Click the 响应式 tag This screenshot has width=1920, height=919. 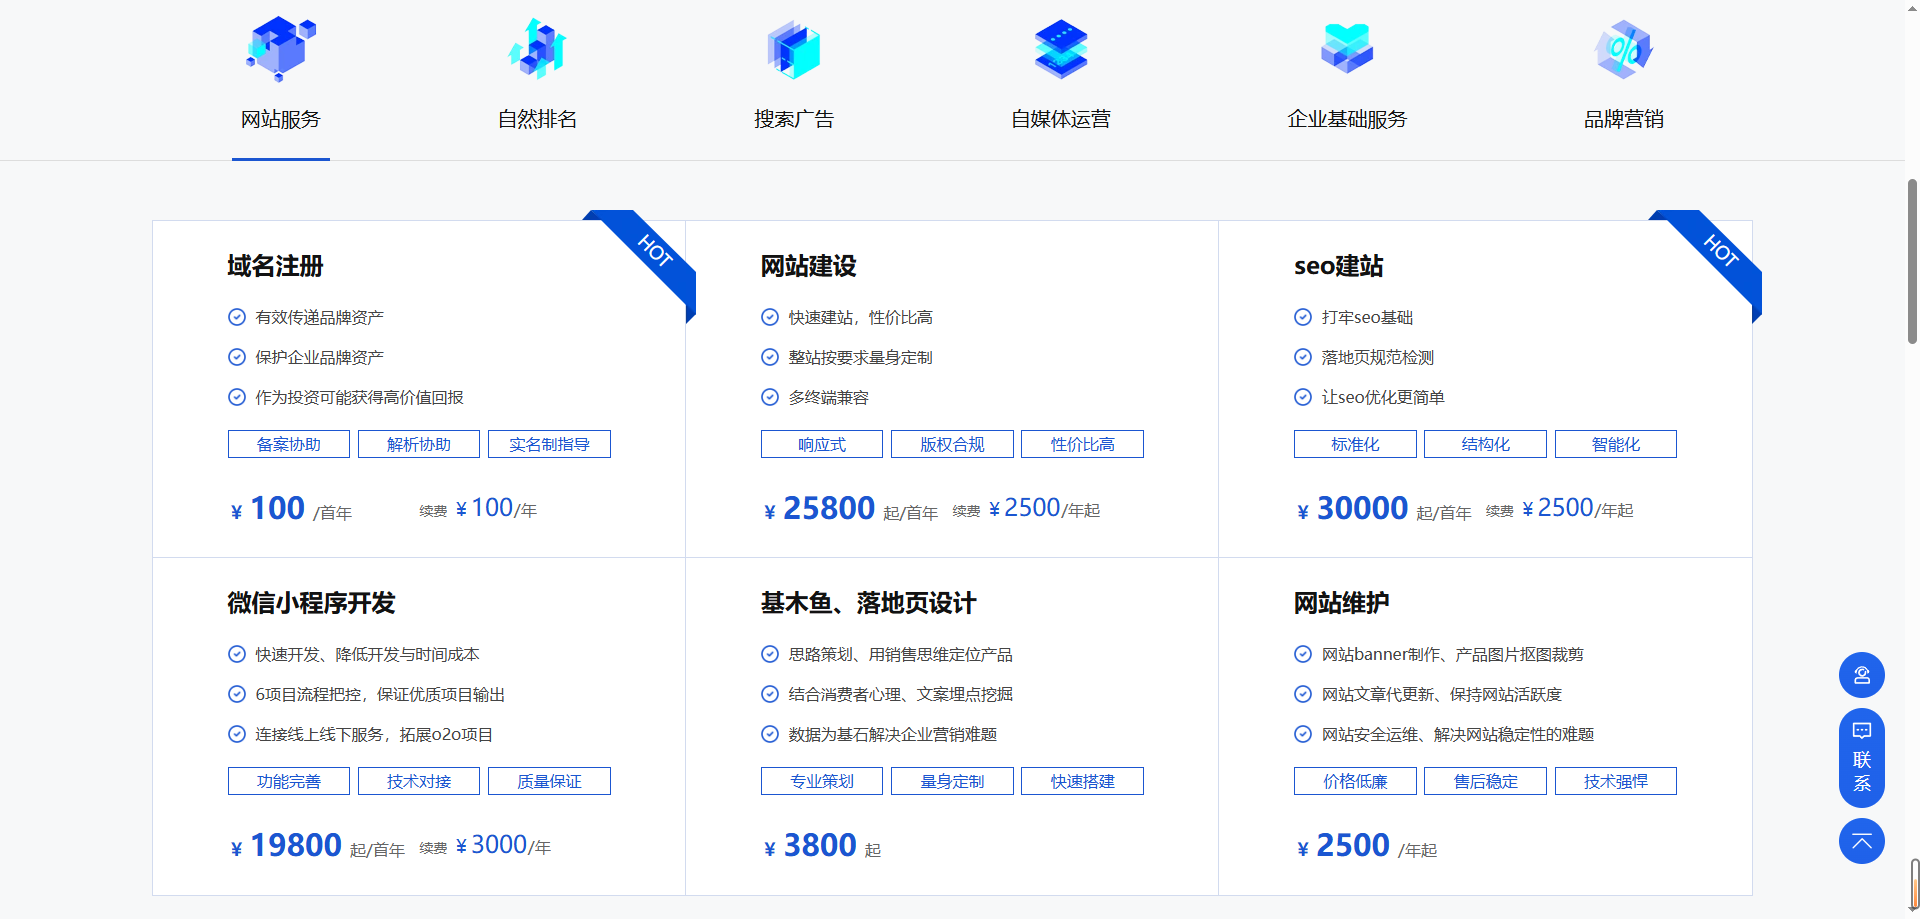click(x=822, y=444)
